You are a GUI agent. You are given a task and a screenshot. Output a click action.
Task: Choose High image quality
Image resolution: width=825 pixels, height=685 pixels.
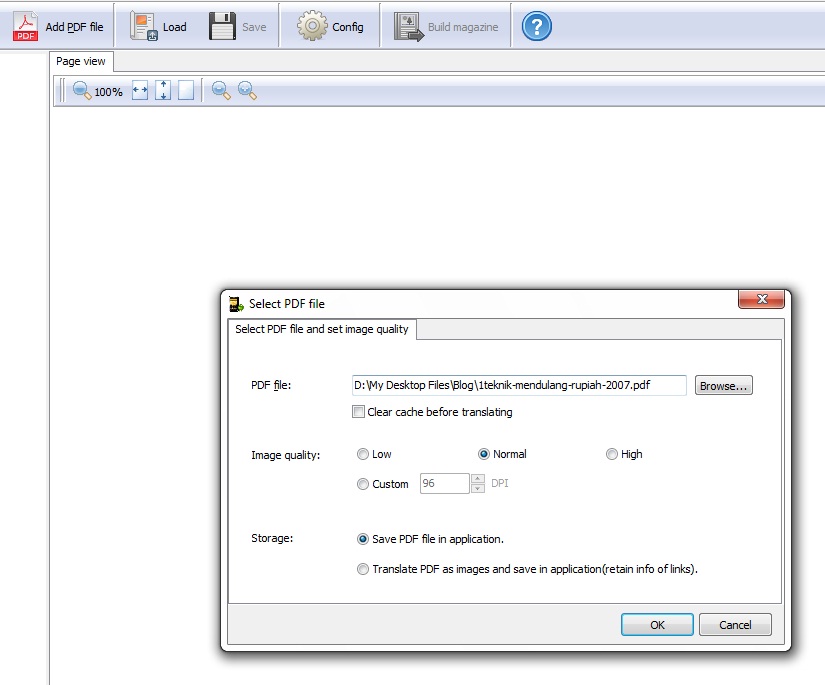pyautogui.click(x=611, y=454)
